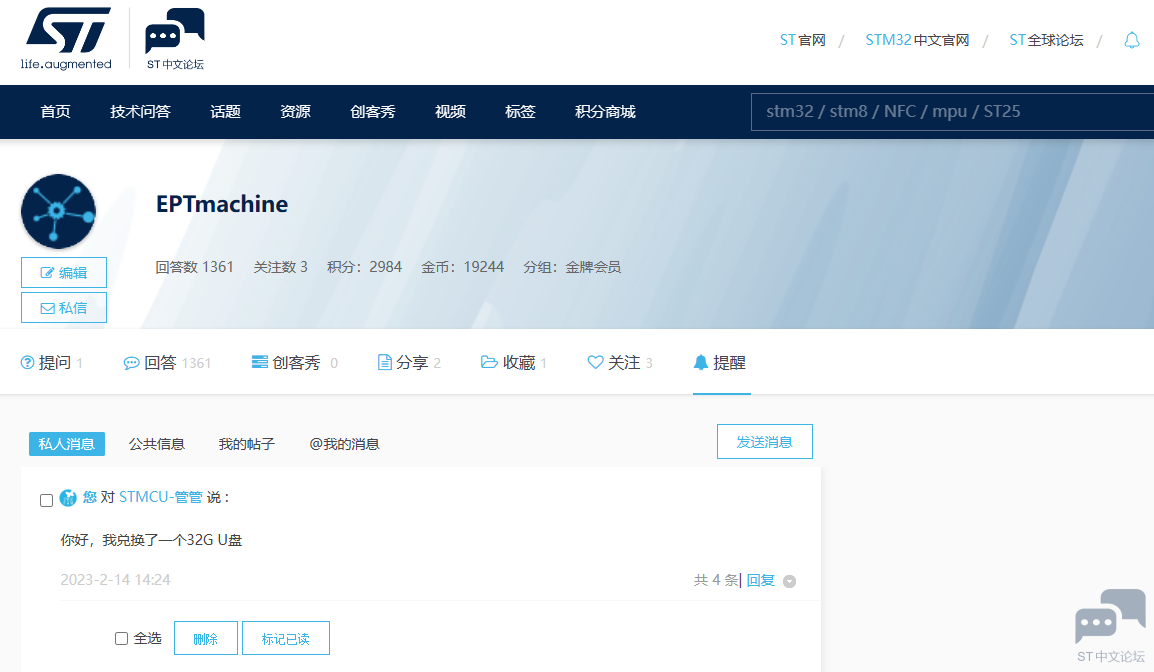
Task: Click the timestamp 2023-2-14 14:24
Action: point(116,580)
